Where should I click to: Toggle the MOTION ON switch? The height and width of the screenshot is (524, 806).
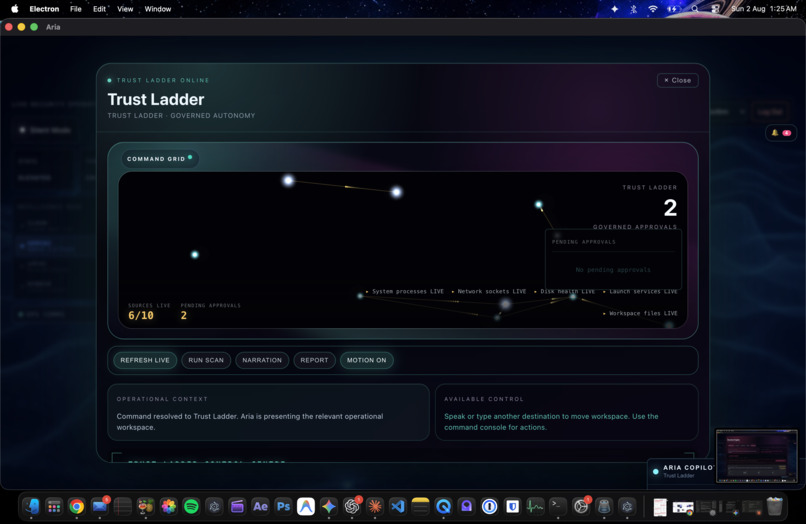[367, 360]
